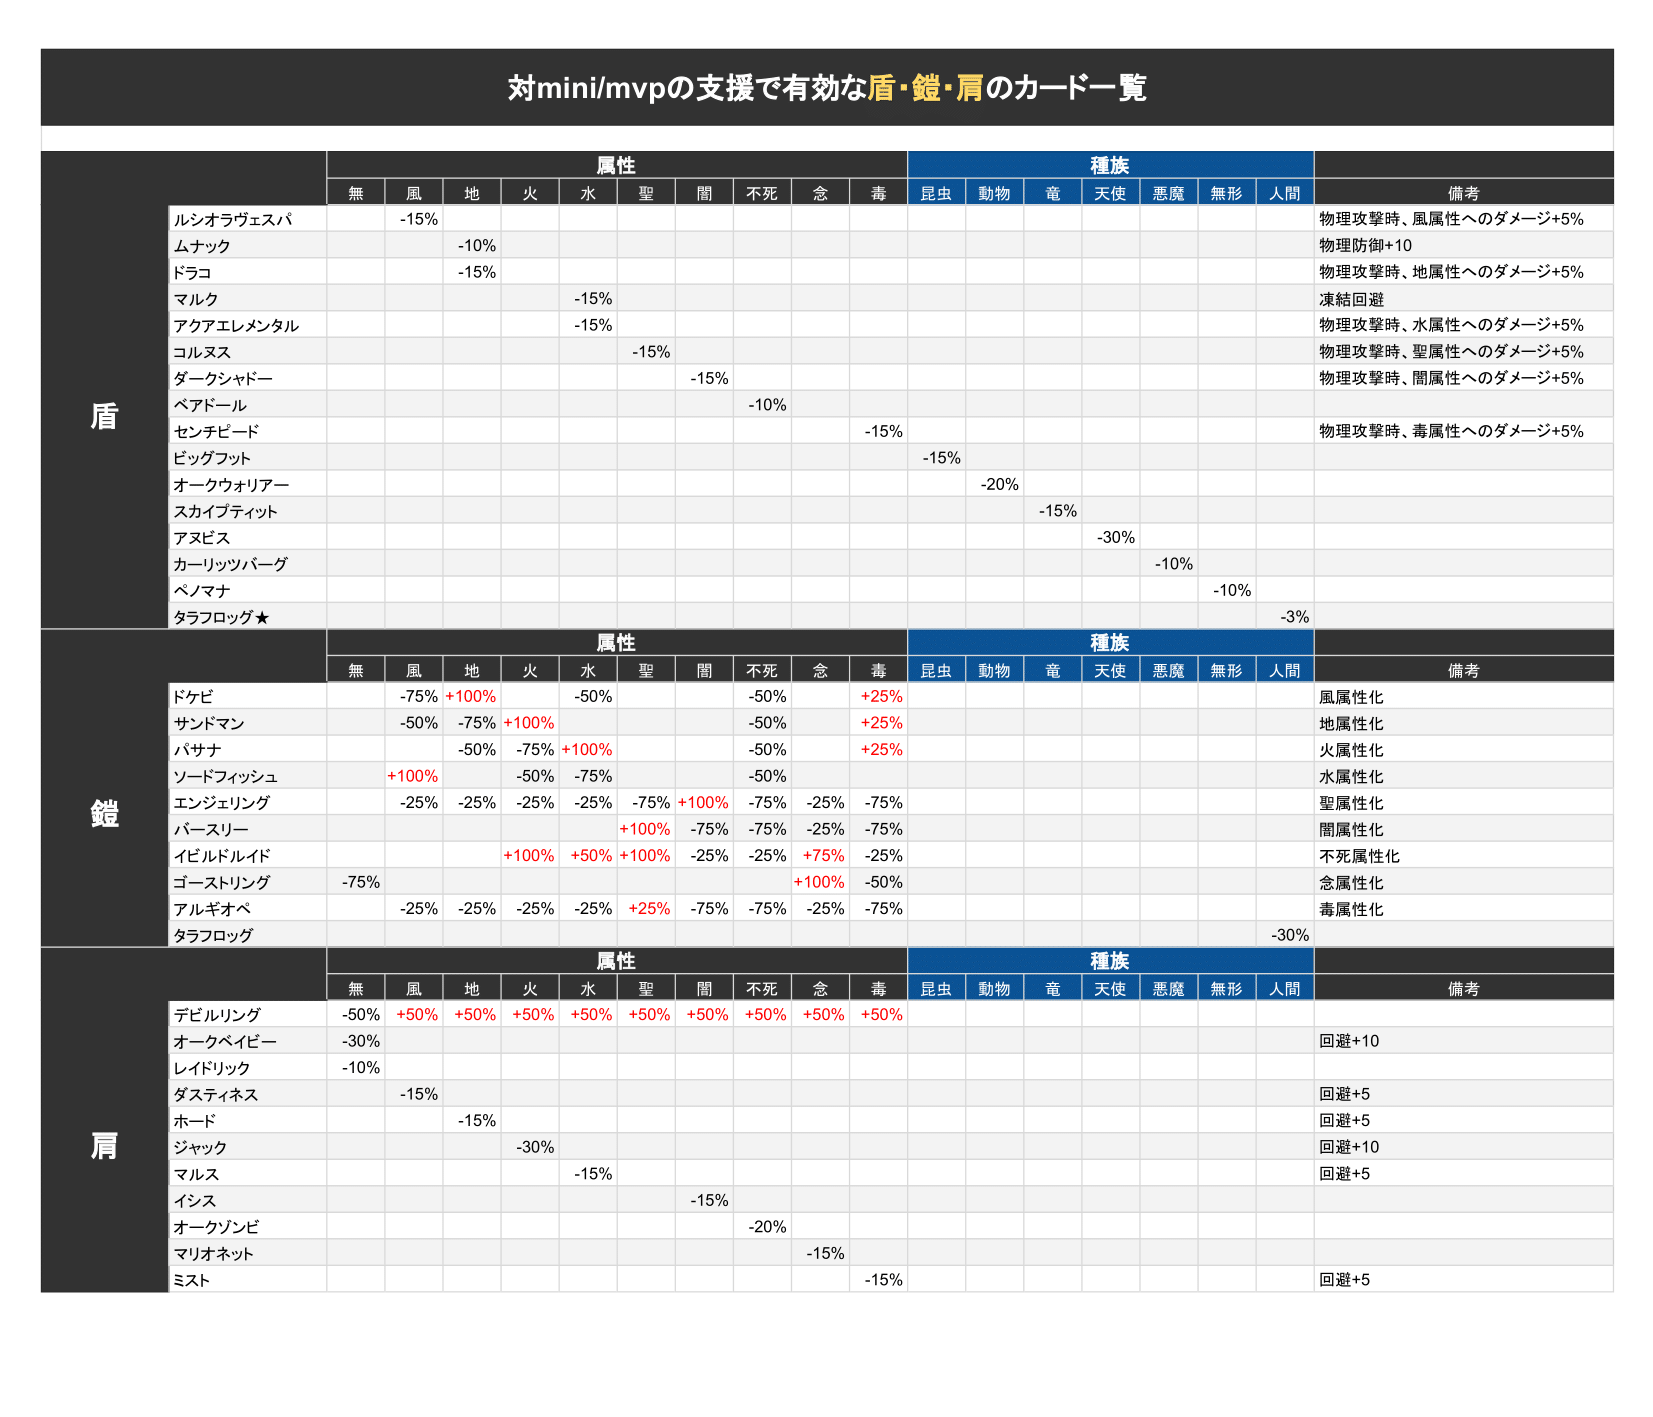Select the +100% value in ソードフィッシュ row
The image size is (1653, 1417).
[412, 776]
